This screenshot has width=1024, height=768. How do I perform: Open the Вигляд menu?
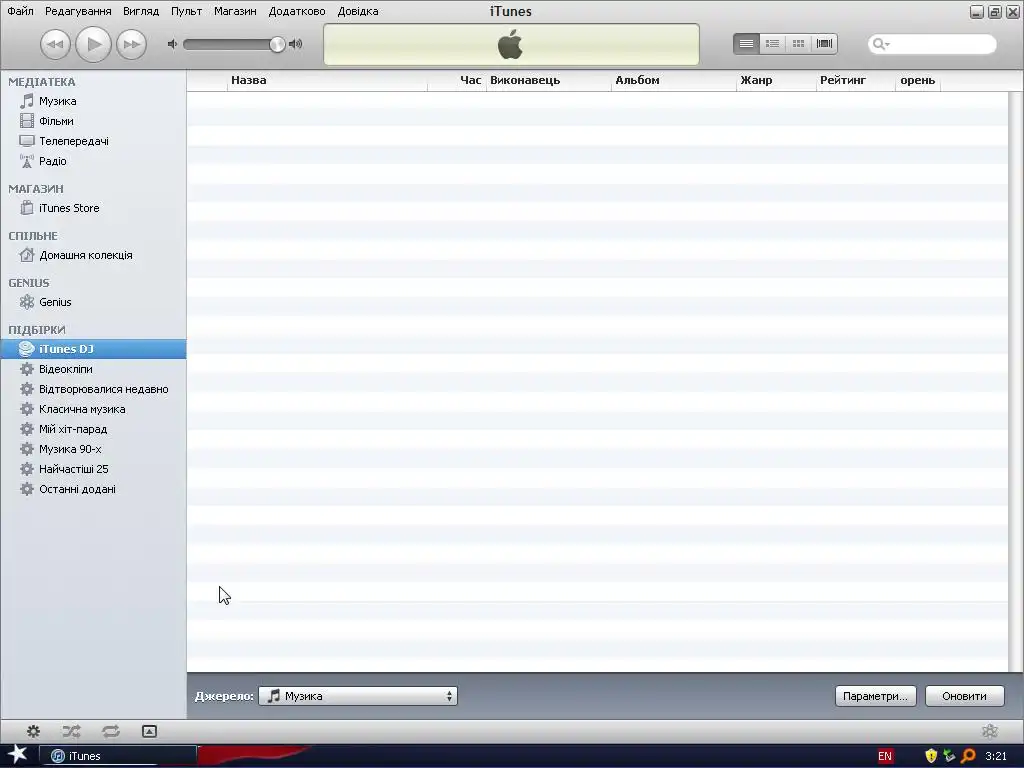click(141, 11)
